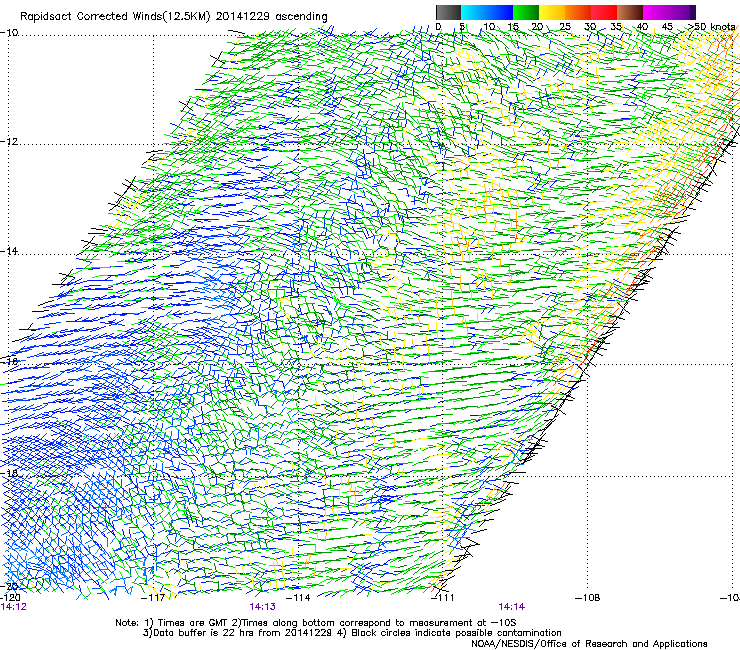Click the 14:12 time label

tap(14, 607)
